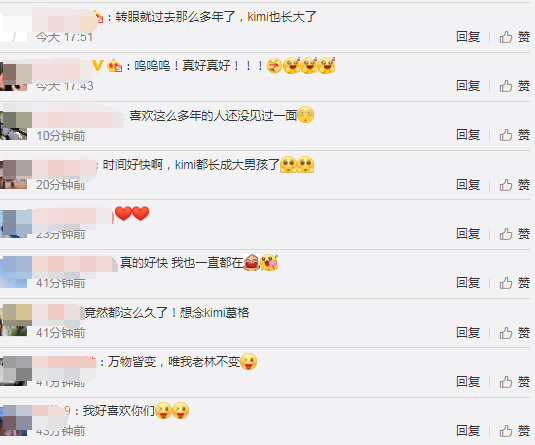
Task: Open avatar of 万物皆变 commenter
Action: [14, 371]
